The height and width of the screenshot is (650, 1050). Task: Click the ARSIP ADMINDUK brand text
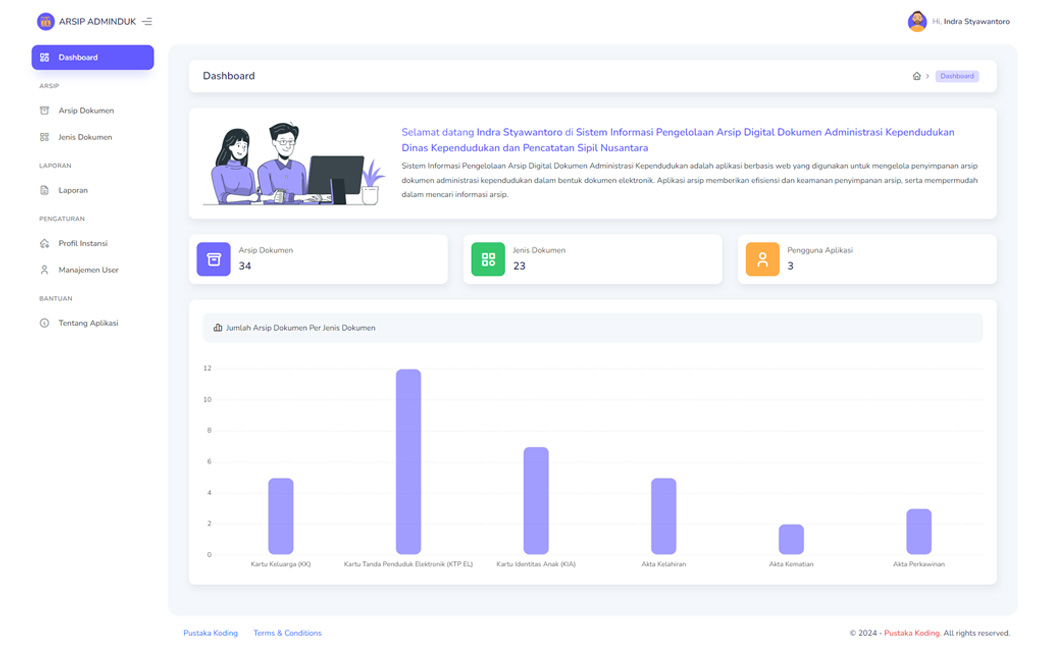[97, 21]
